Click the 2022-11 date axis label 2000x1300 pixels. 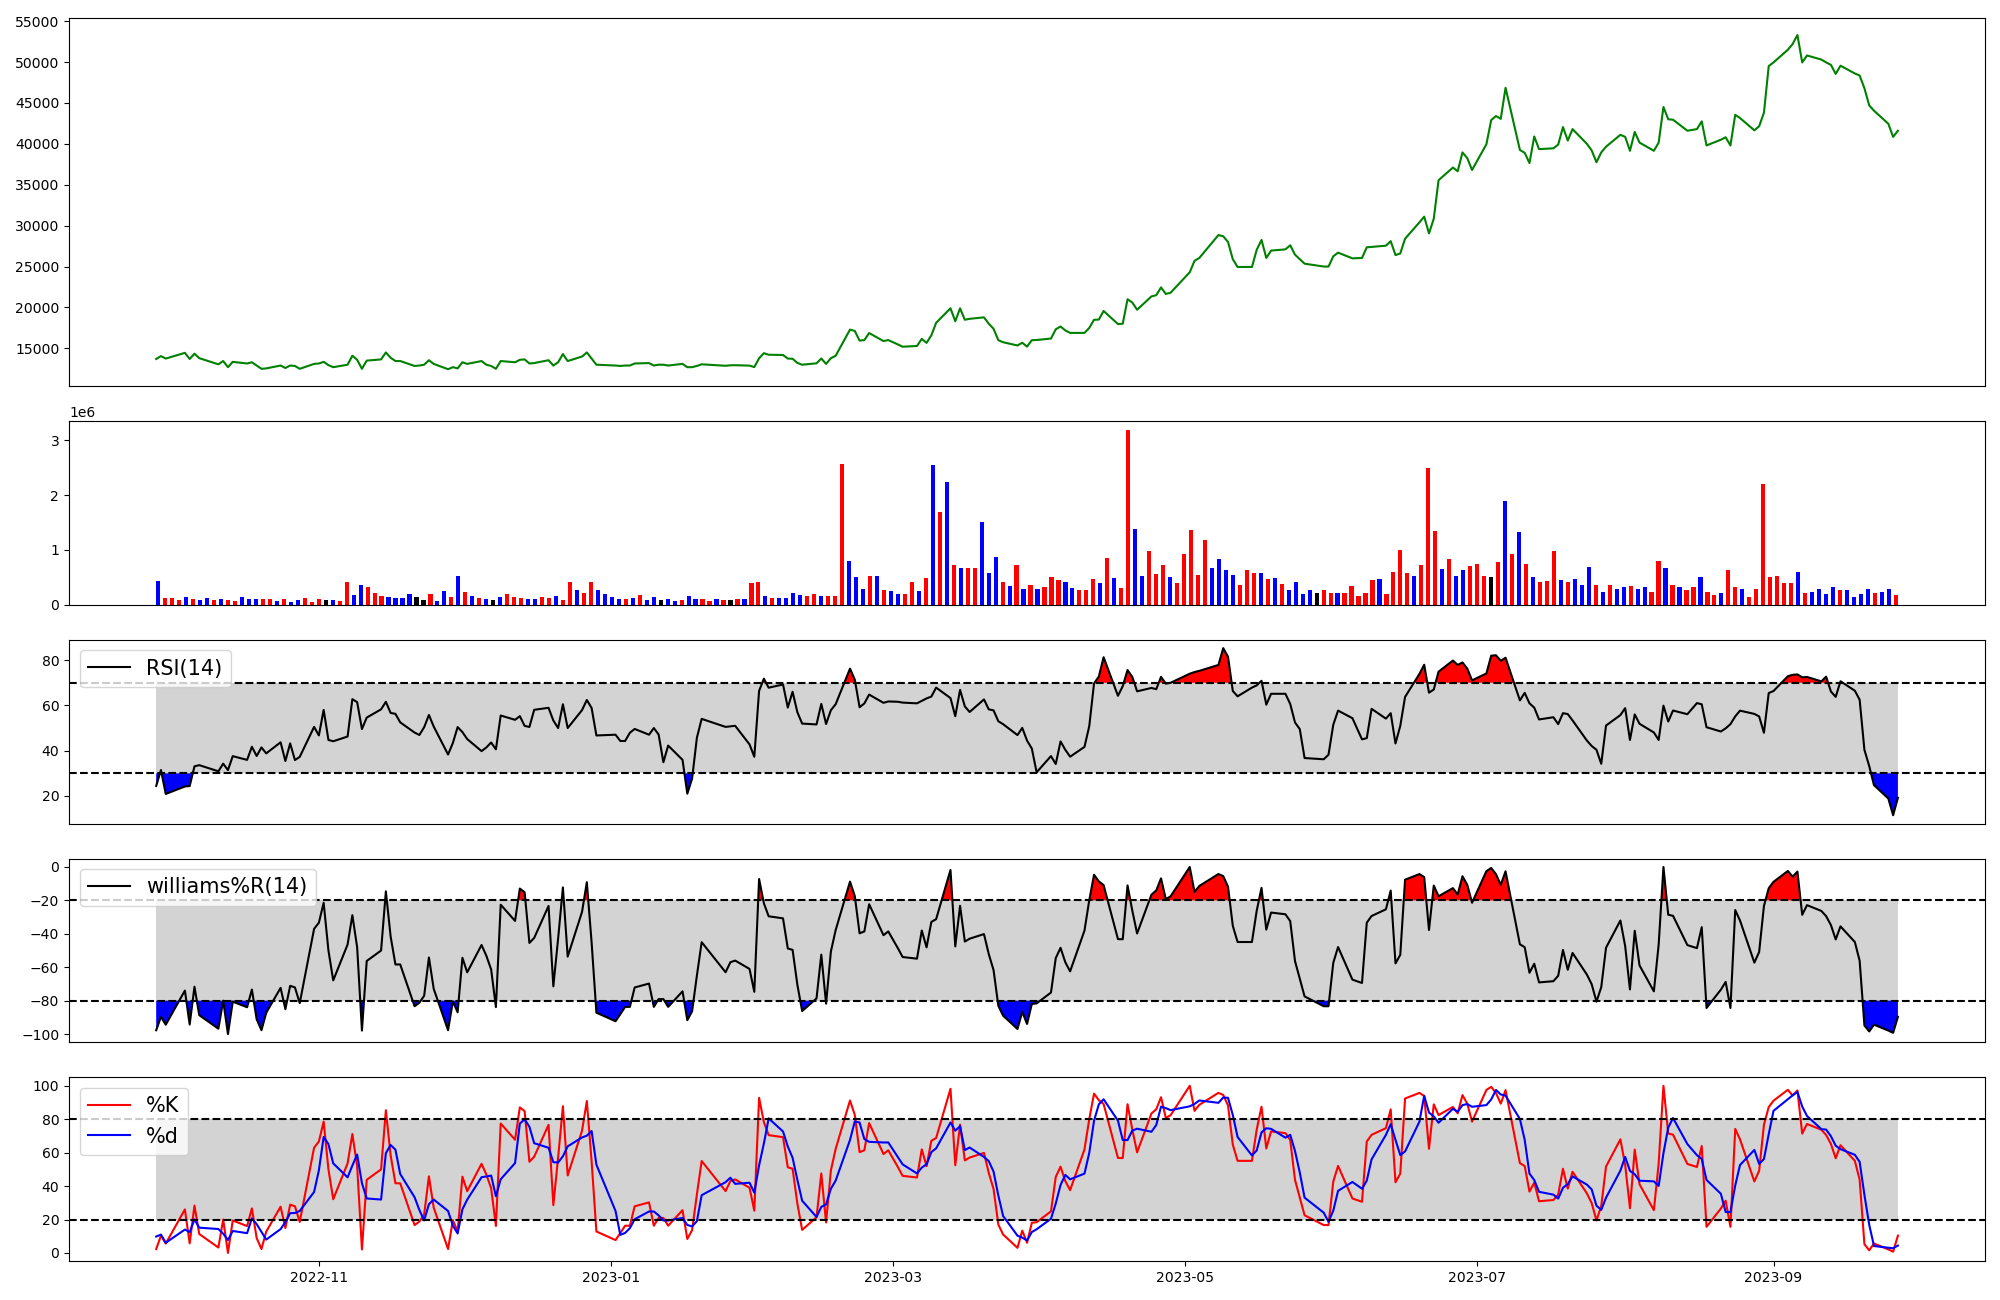click(318, 1277)
